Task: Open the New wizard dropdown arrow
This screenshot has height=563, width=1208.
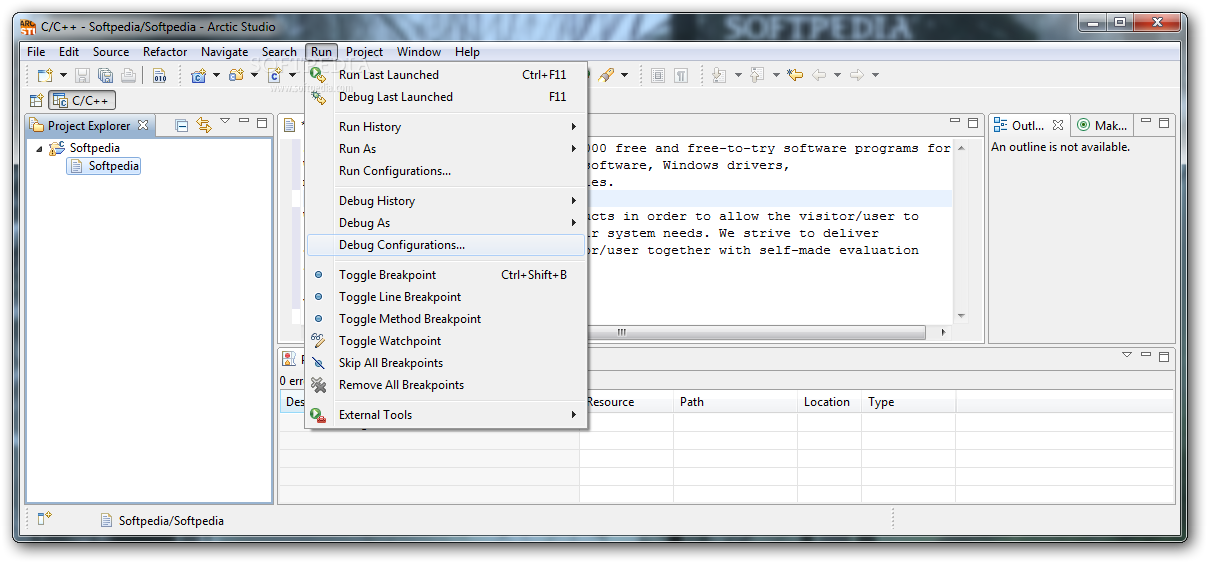Action: (x=63, y=75)
